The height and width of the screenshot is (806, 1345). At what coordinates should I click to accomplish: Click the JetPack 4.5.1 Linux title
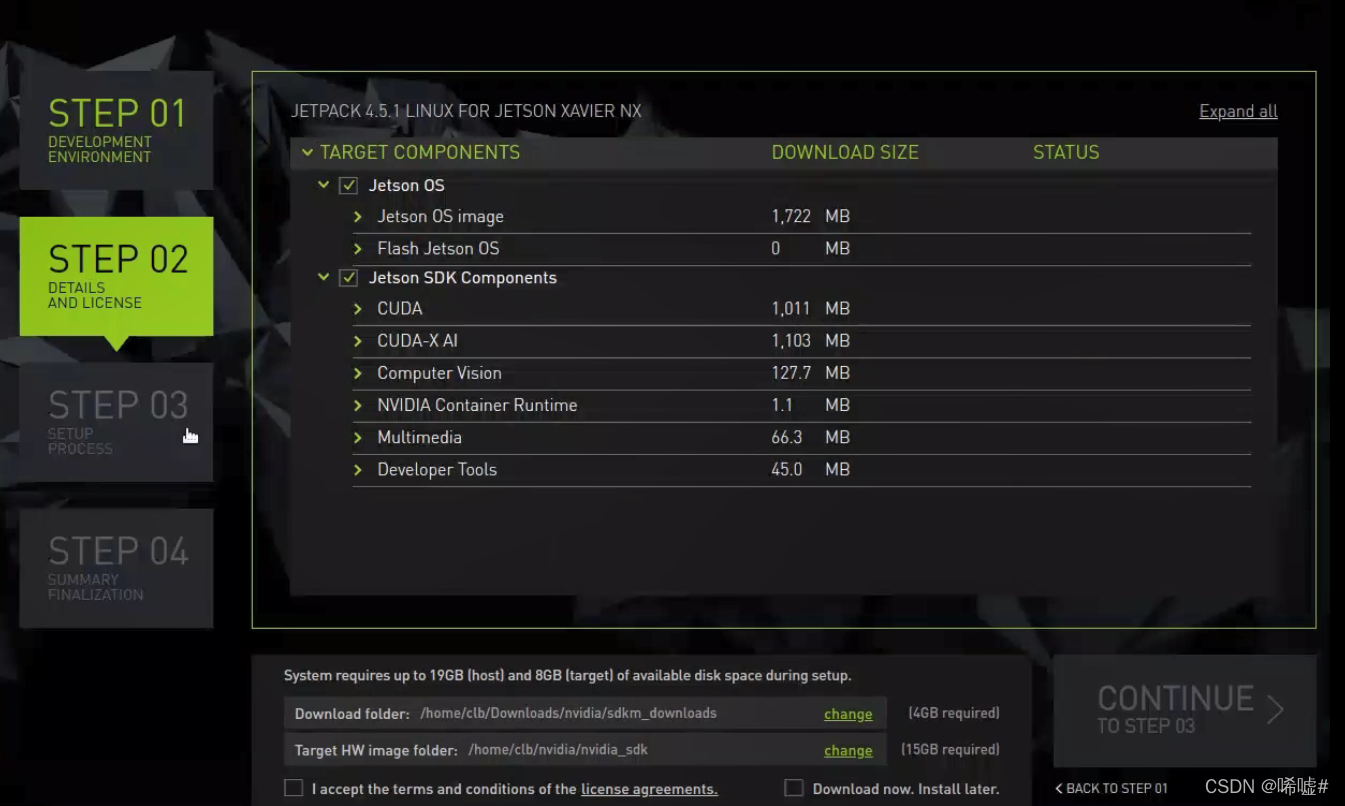click(x=466, y=111)
